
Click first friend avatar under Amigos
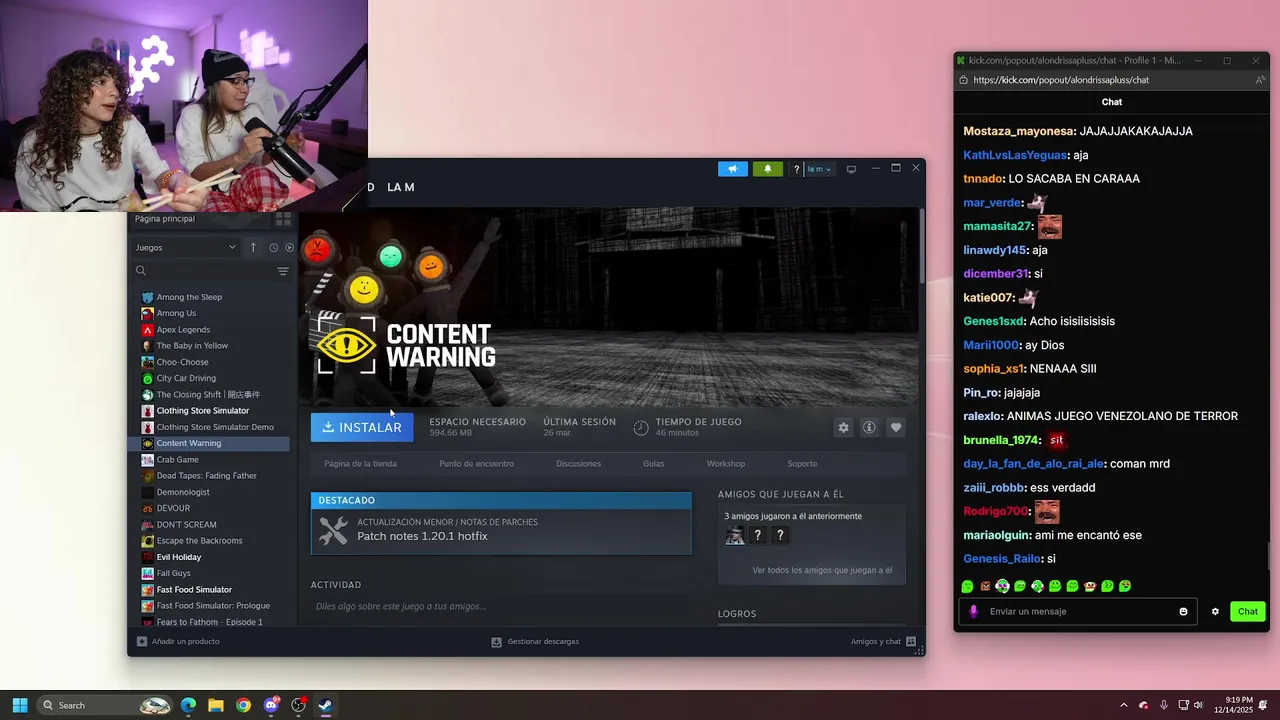click(735, 535)
